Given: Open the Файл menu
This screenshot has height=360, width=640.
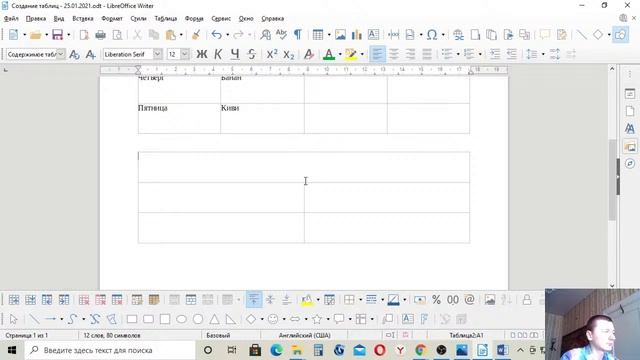Looking at the screenshot, I should pos(11,18).
